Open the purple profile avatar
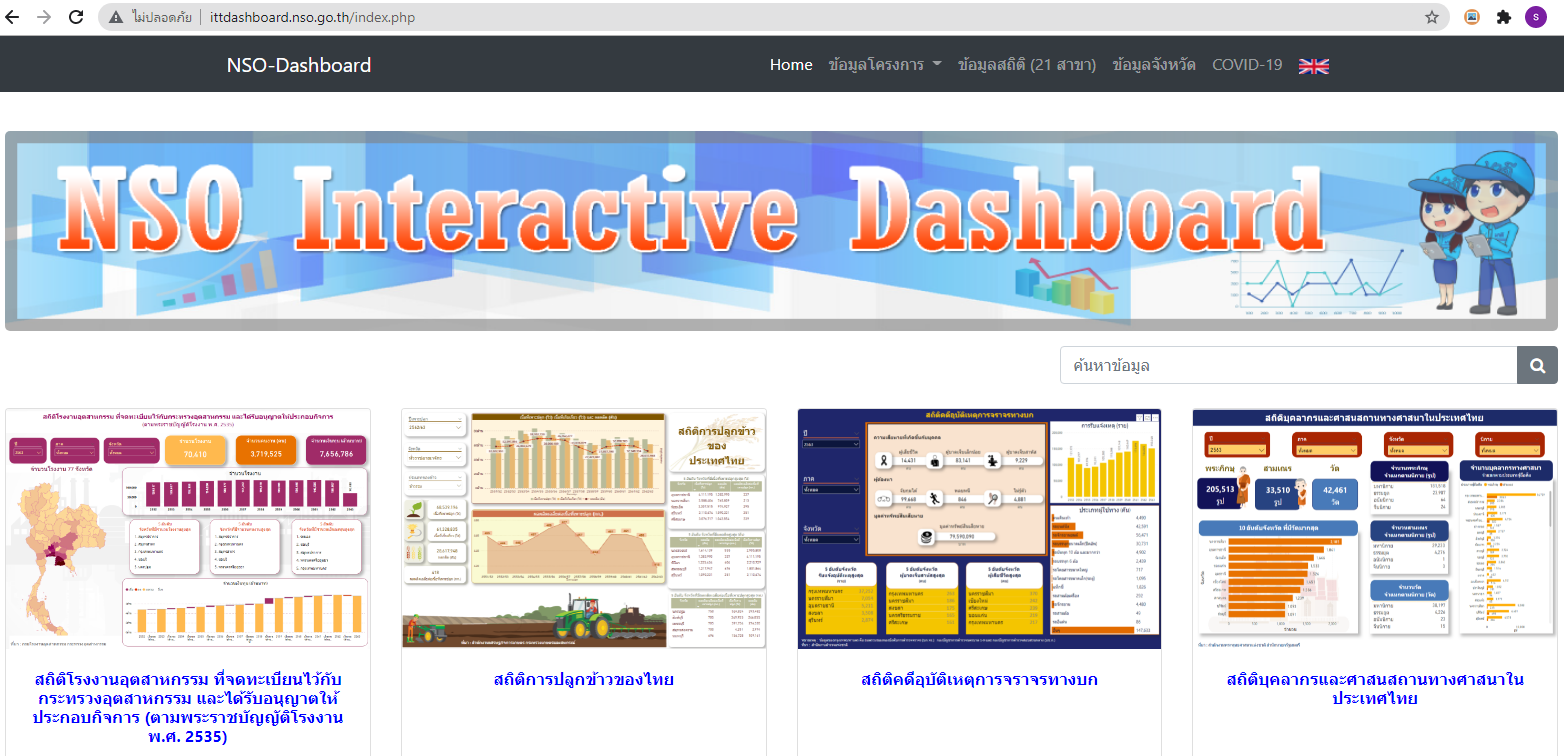The height and width of the screenshot is (756, 1564). click(x=1535, y=17)
